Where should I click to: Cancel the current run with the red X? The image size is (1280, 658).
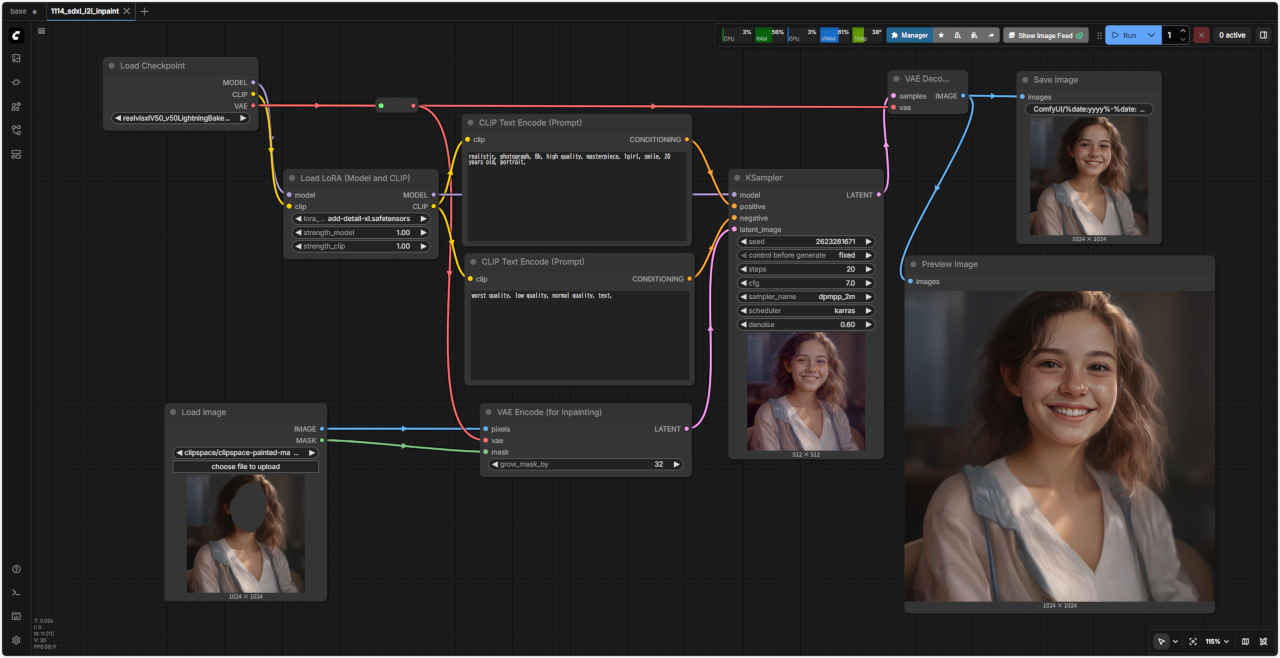(x=1201, y=35)
